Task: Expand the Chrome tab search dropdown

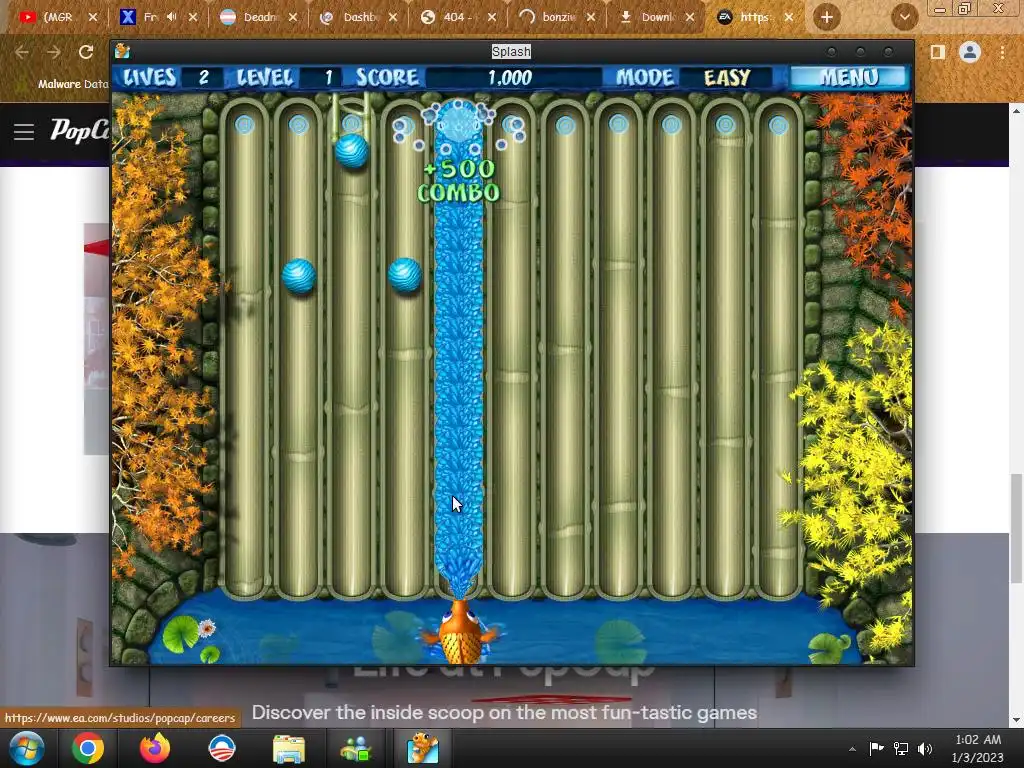Action: (x=904, y=18)
